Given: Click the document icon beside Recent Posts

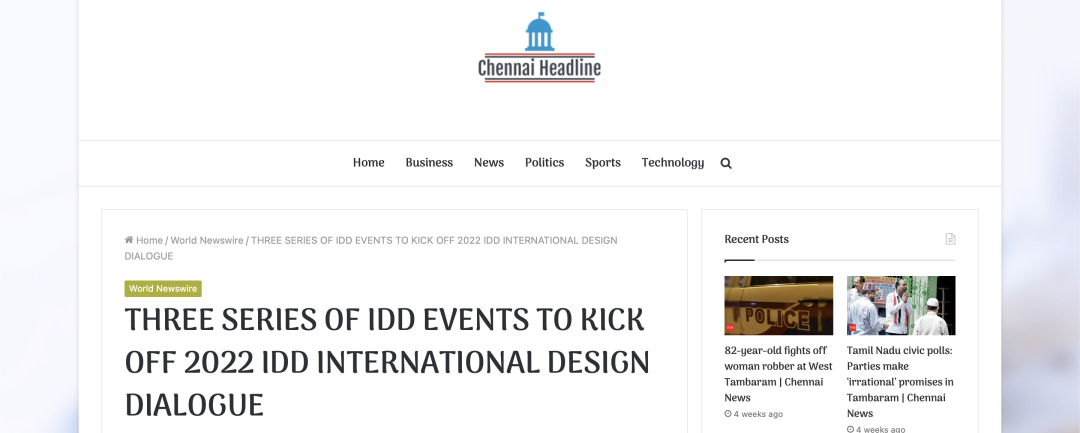Looking at the screenshot, I should click(x=951, y=239).
